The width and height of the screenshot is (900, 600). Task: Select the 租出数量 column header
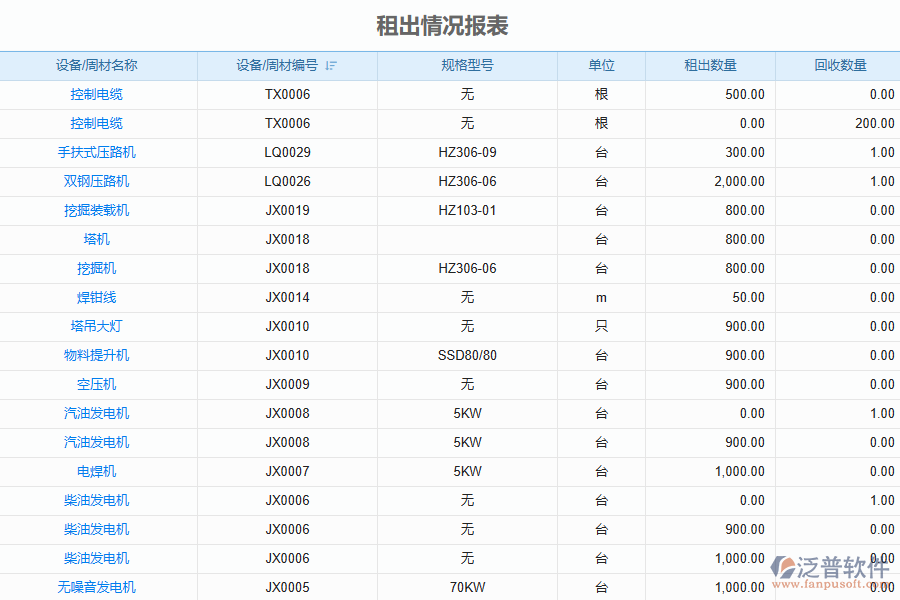(710, 66)
